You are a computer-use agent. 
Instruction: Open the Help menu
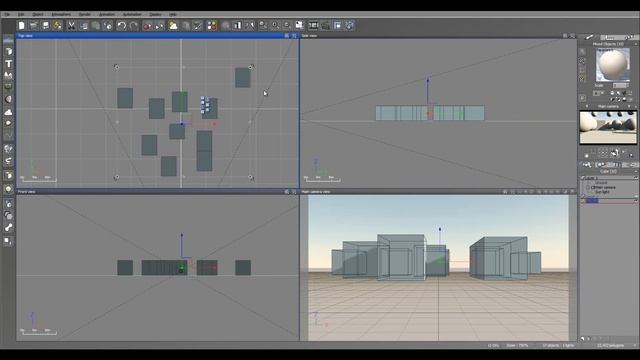(173, 14)
